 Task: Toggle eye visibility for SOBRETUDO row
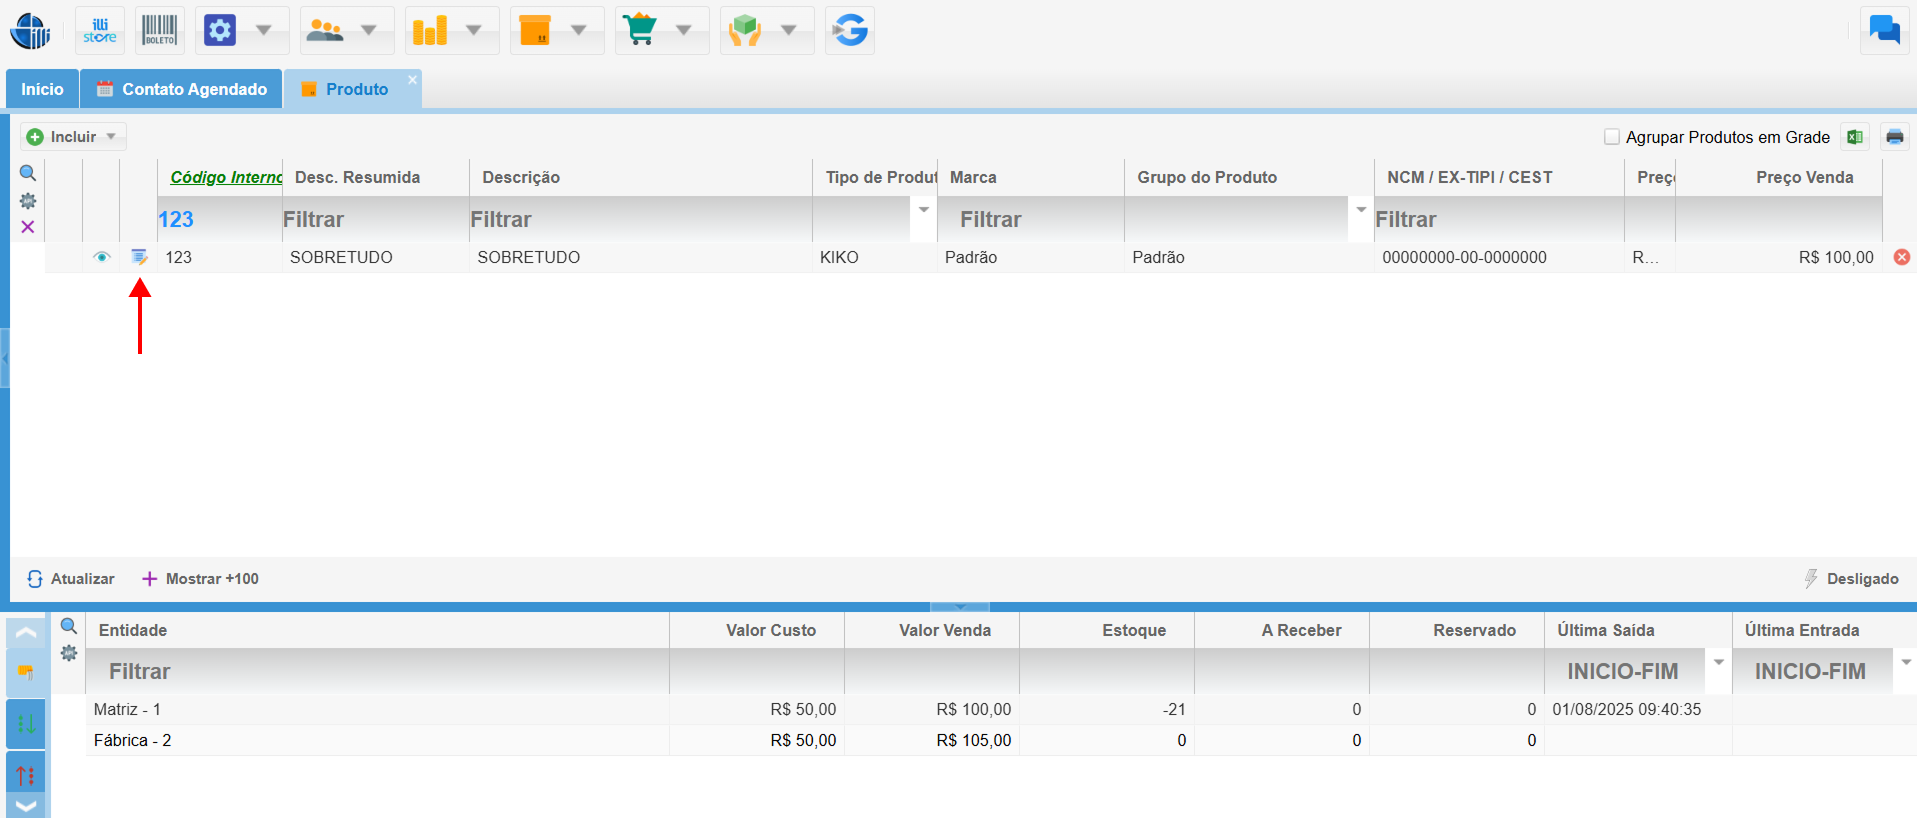click(x=101, y=257)
